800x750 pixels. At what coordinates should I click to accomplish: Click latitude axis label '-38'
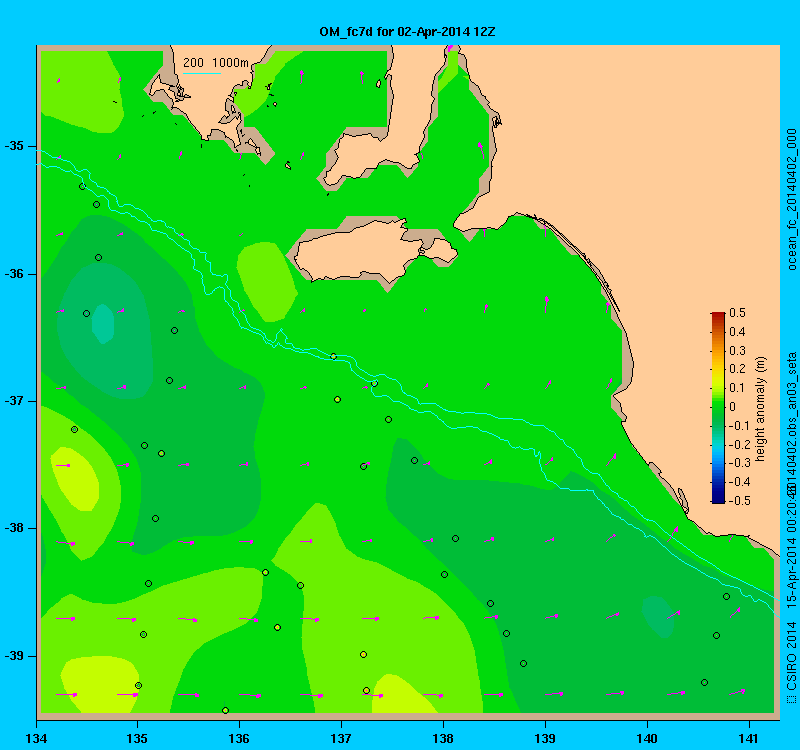14,528
